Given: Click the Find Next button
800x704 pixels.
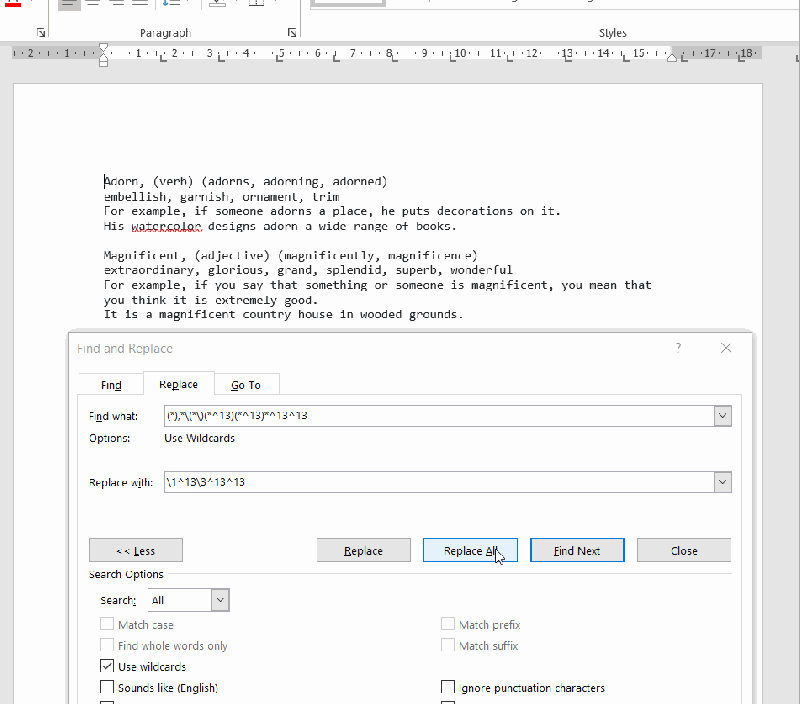Looking at the screenshot, I should point(577,549).
